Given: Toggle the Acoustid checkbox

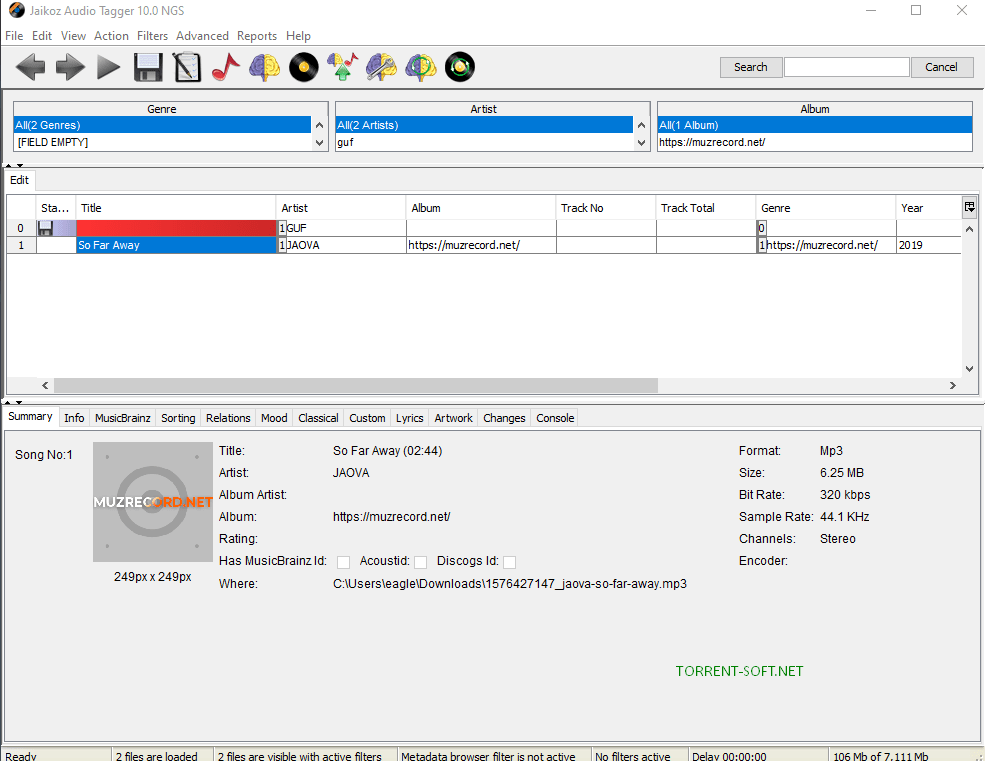Looking at the screenshot, I should 421,562.
